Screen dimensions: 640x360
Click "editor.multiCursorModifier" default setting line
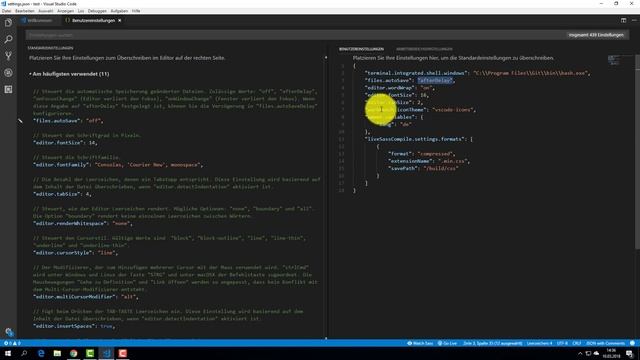(x=86, y=297)
